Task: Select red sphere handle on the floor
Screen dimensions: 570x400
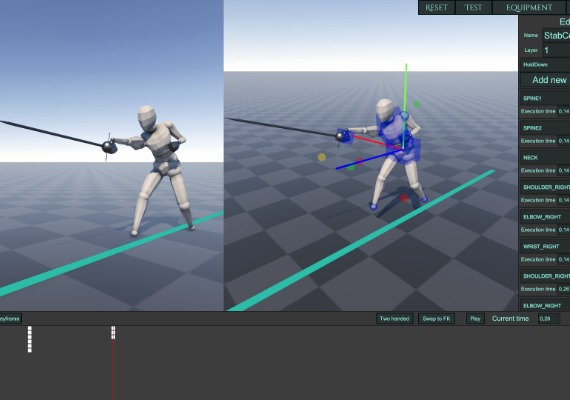Action: [404, 198]
